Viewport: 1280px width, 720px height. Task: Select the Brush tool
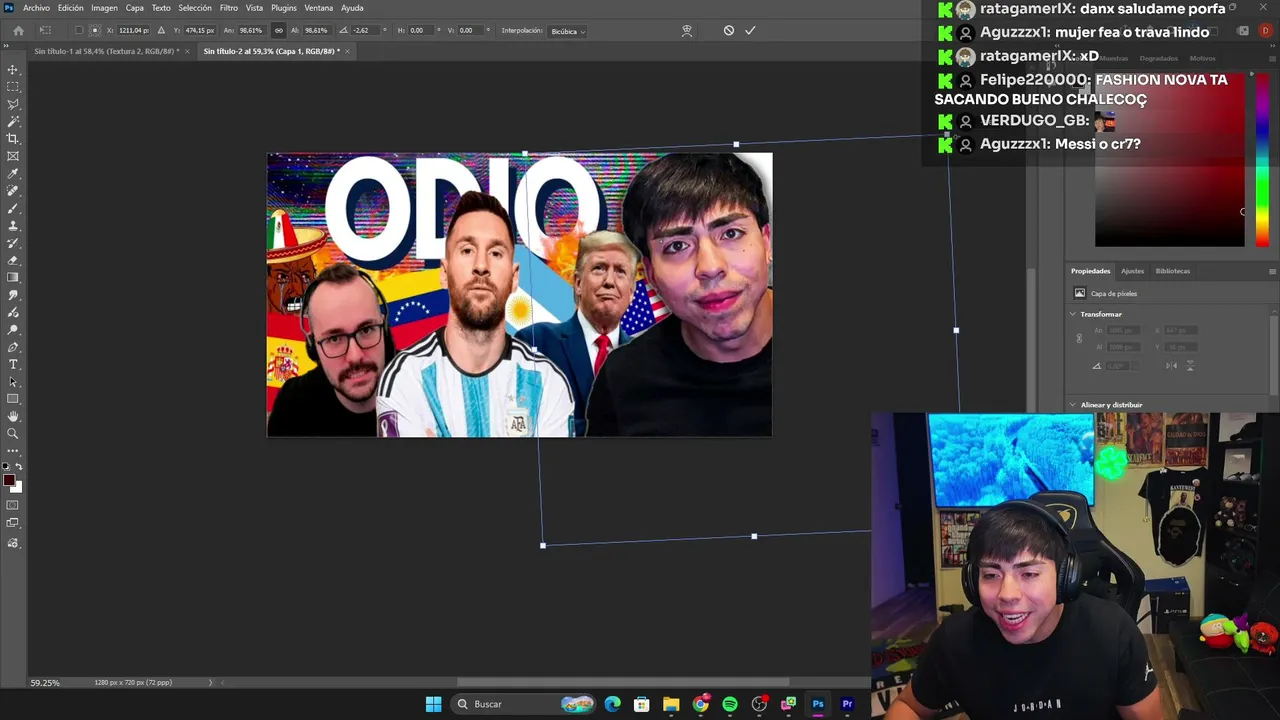(x=13, y=208)
